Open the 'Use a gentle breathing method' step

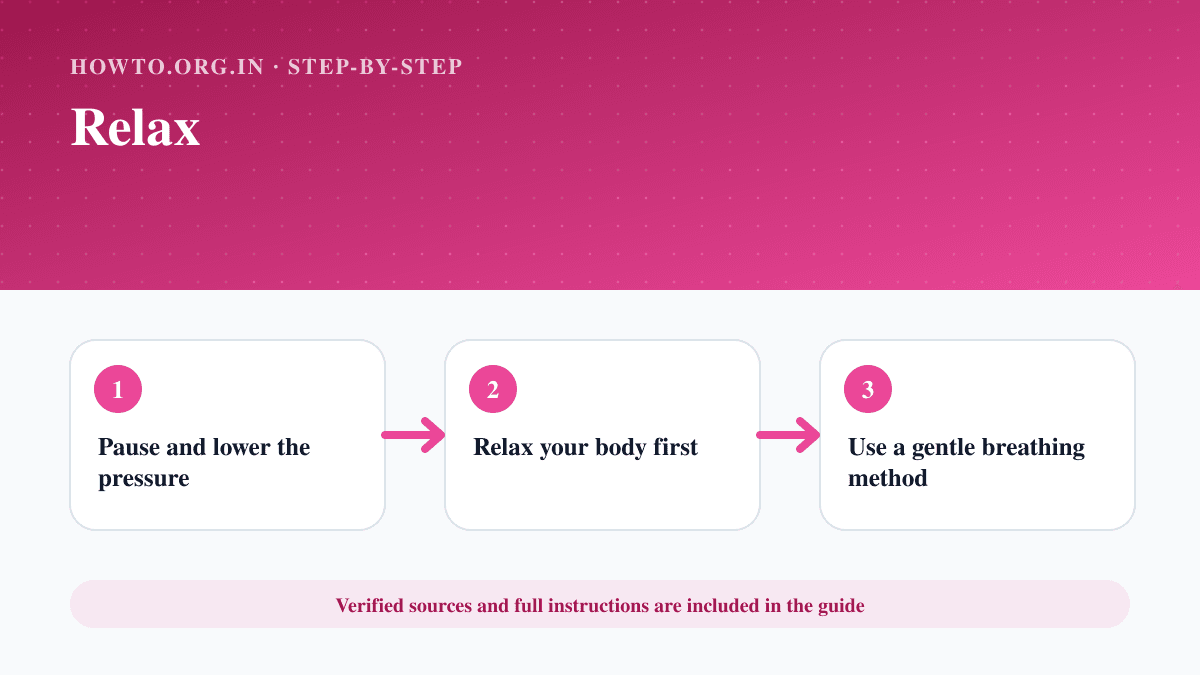tap(977, 435)
